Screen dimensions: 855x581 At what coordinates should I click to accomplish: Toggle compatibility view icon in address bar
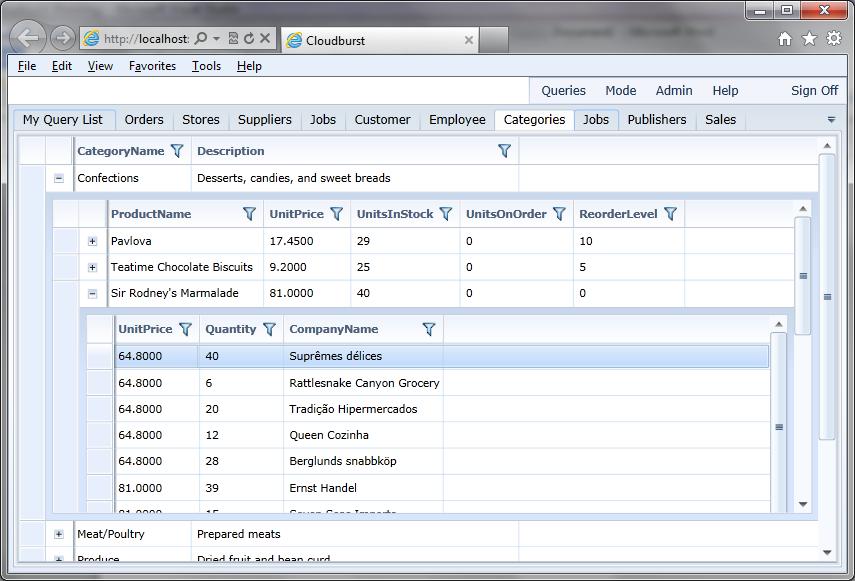pyautogui.click(x=233, y=39)
